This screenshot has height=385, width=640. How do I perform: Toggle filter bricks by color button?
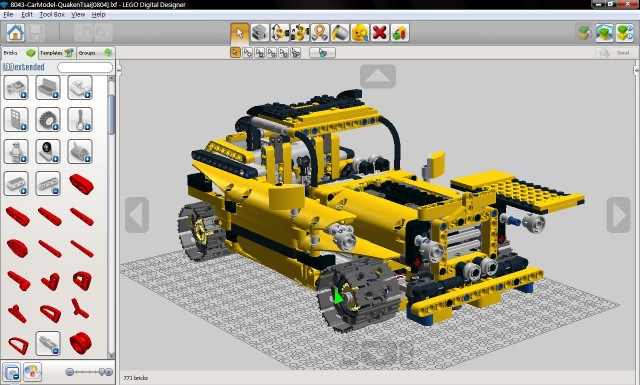(x=32, y=372)
